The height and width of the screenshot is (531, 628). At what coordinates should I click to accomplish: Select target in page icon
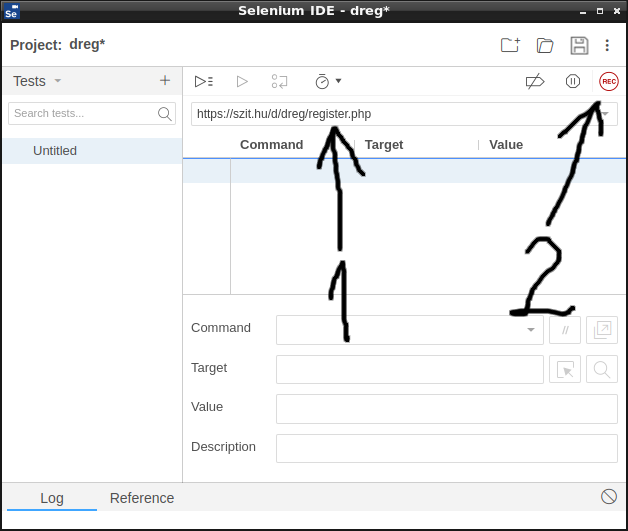pos(565,369)
